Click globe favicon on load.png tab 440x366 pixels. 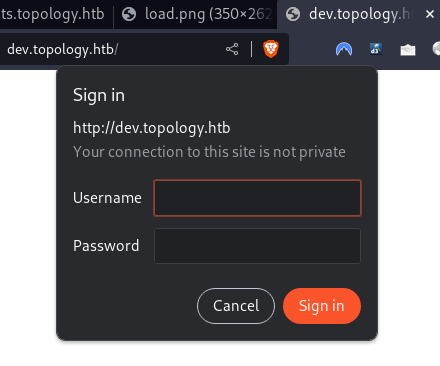click(x=129, y=14)
